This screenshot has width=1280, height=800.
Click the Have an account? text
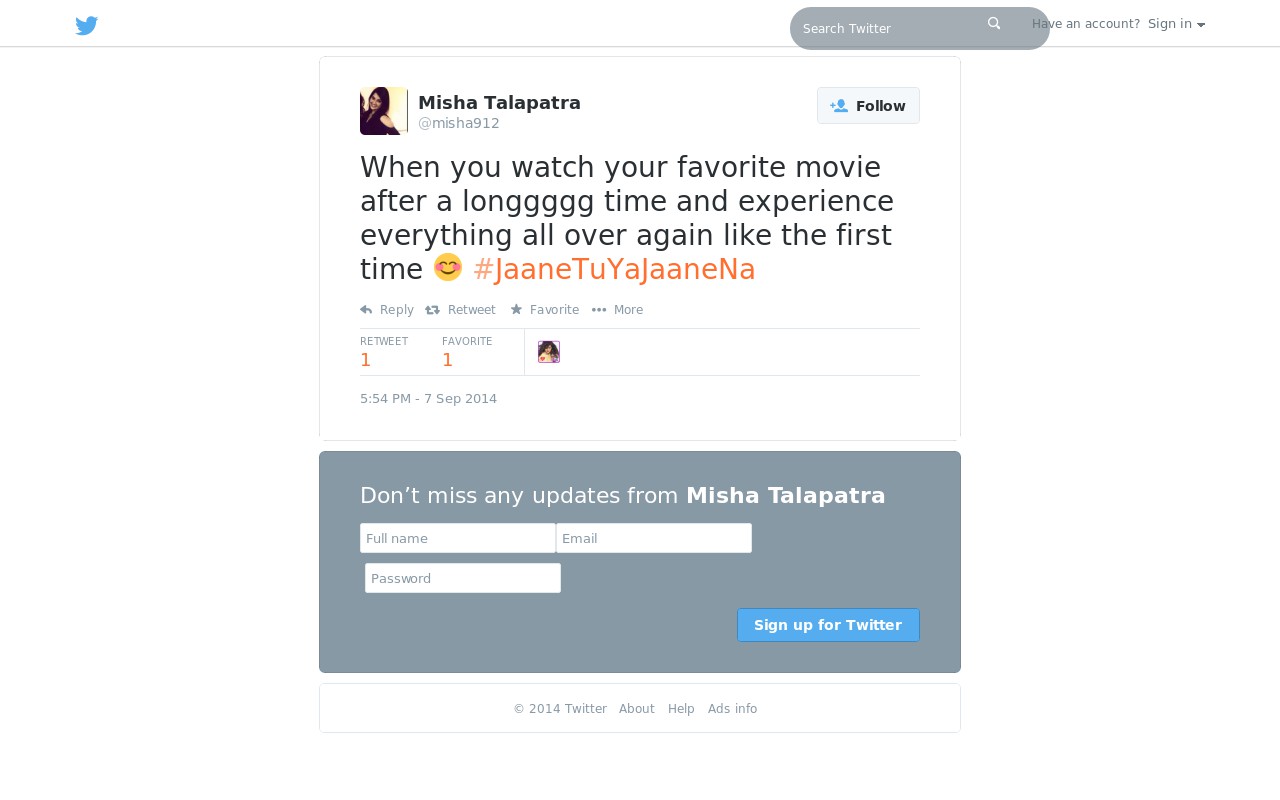pos(1086,24)
